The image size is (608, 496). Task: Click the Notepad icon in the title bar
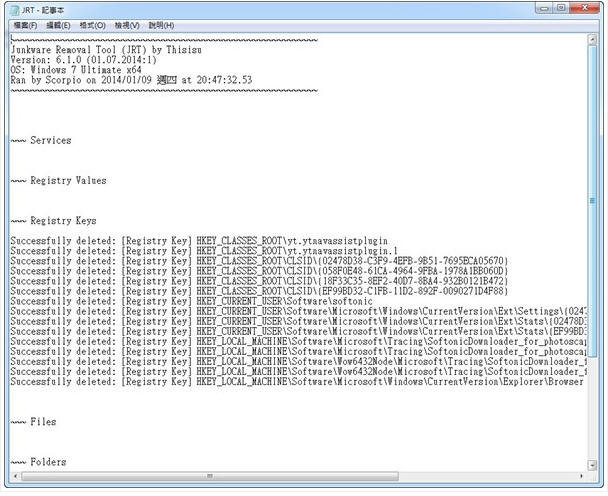tap(14, 10)
